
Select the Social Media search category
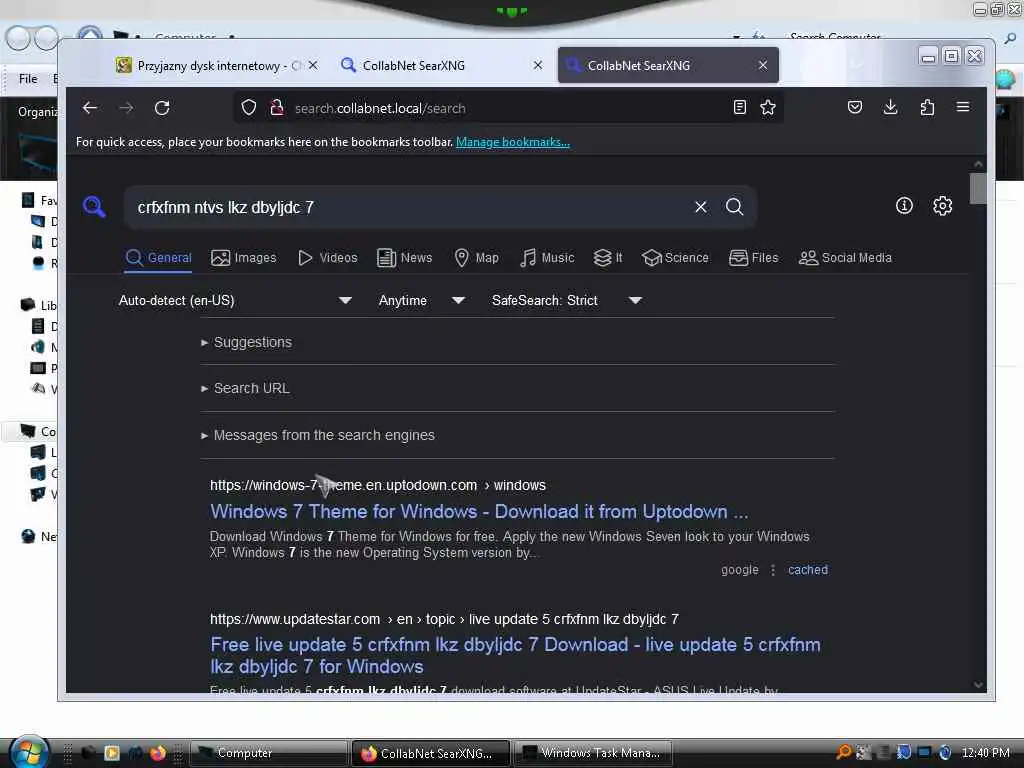tap(845, 258)
